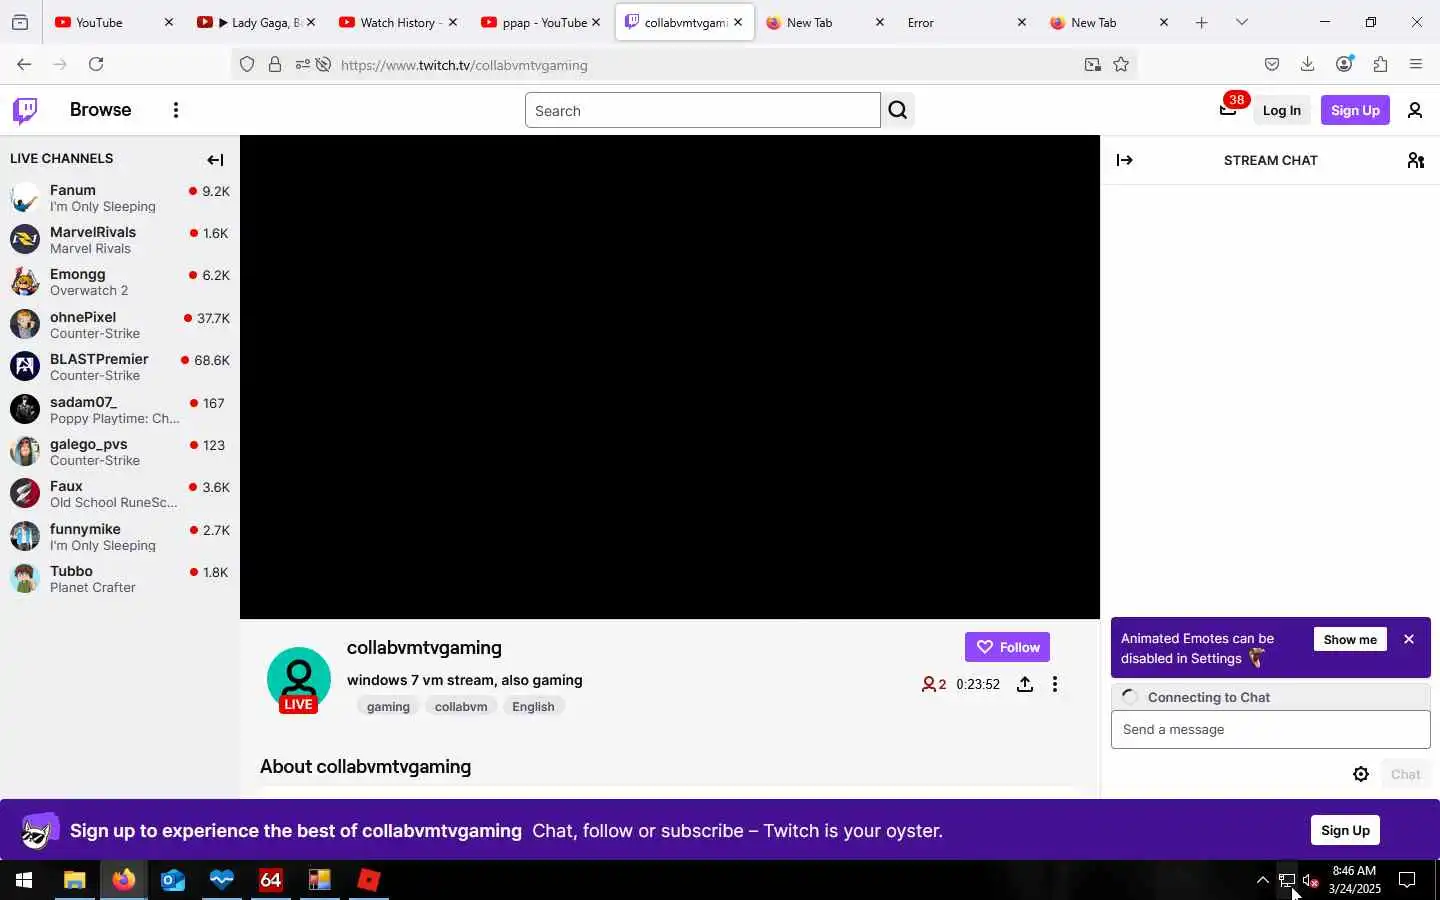Open Firefox View button
This screenshot has height=900, width=1440.
(20, 22)
